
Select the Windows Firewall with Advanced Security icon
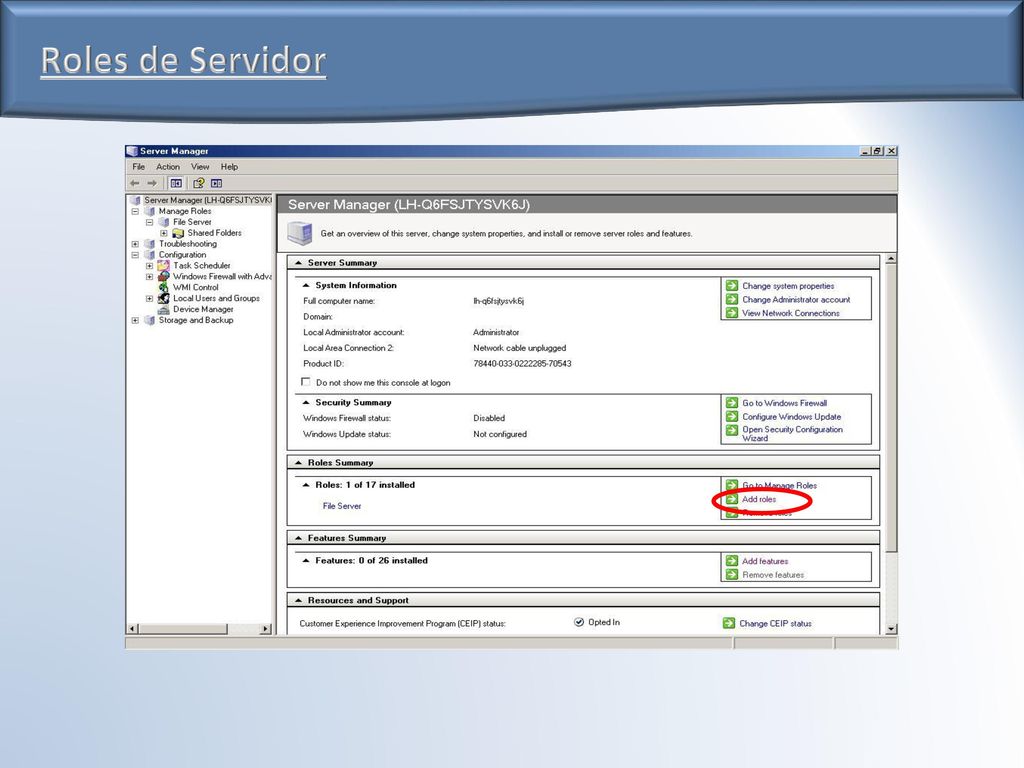click(x=163, y=277)
